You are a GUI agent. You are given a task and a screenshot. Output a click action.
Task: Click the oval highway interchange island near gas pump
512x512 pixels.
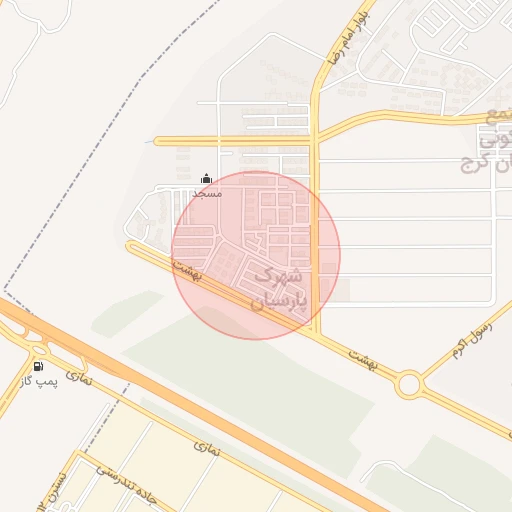point(40,350)
